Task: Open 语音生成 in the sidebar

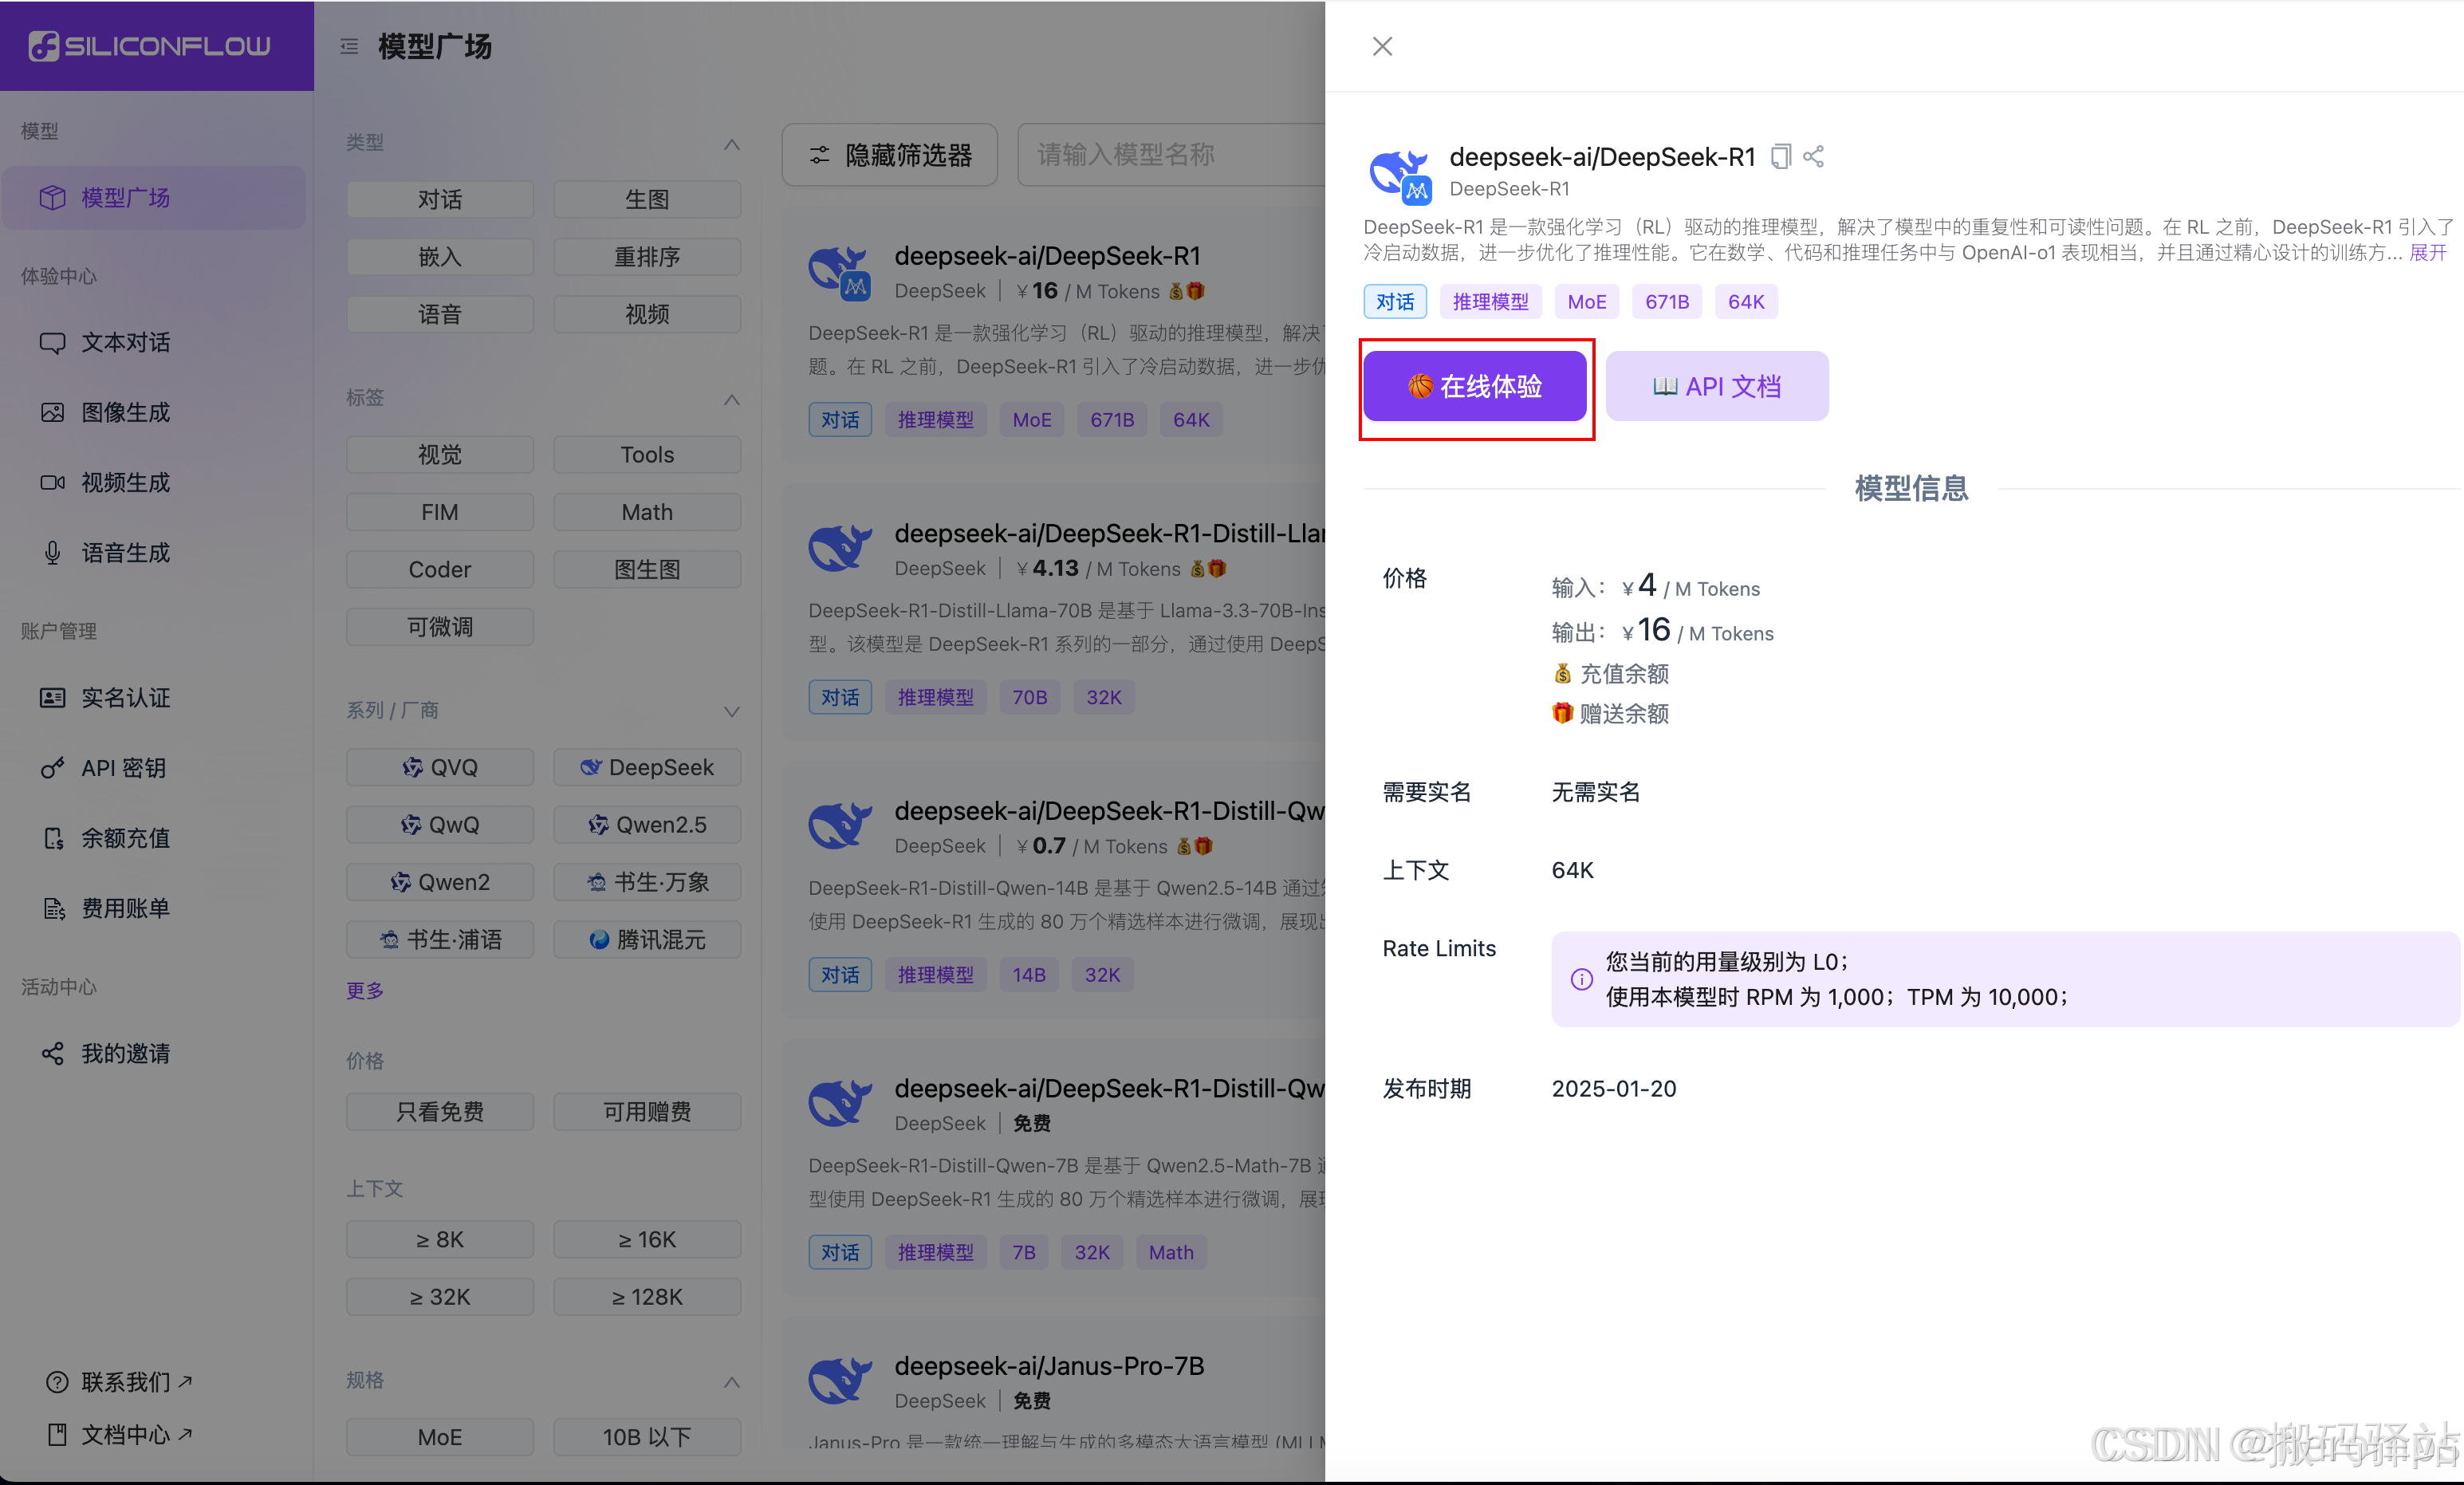Action: 125,552
